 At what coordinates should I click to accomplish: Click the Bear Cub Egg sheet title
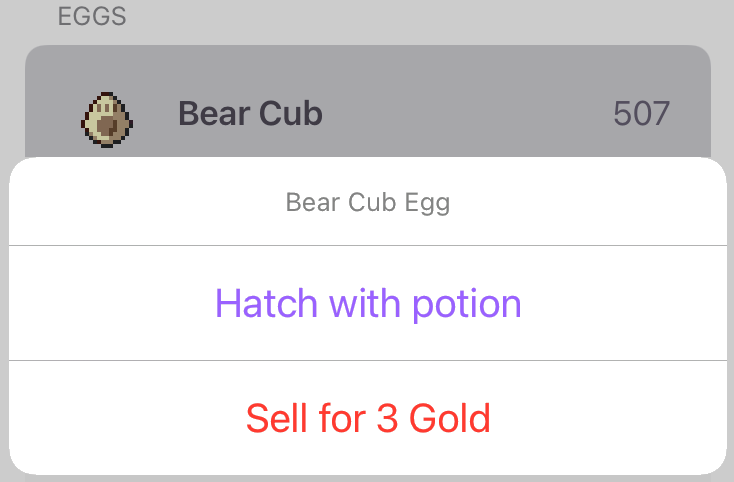pos(368,203)
